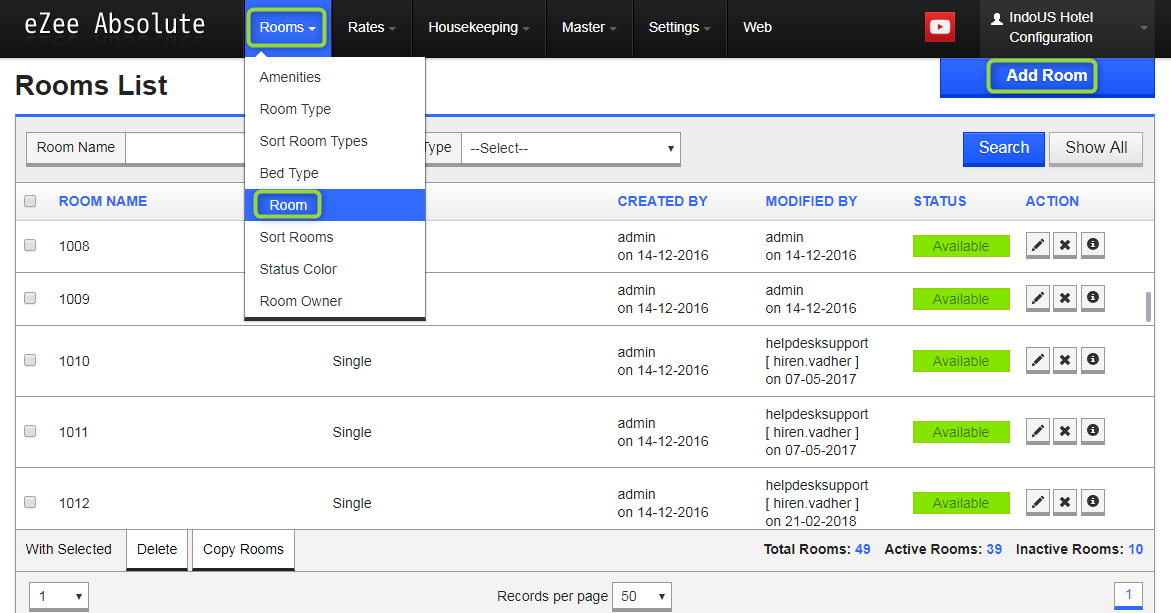Screen dimensions: 1171x613
Task: Delete room 1008 with X icon
Action: tap(1065, 245)
